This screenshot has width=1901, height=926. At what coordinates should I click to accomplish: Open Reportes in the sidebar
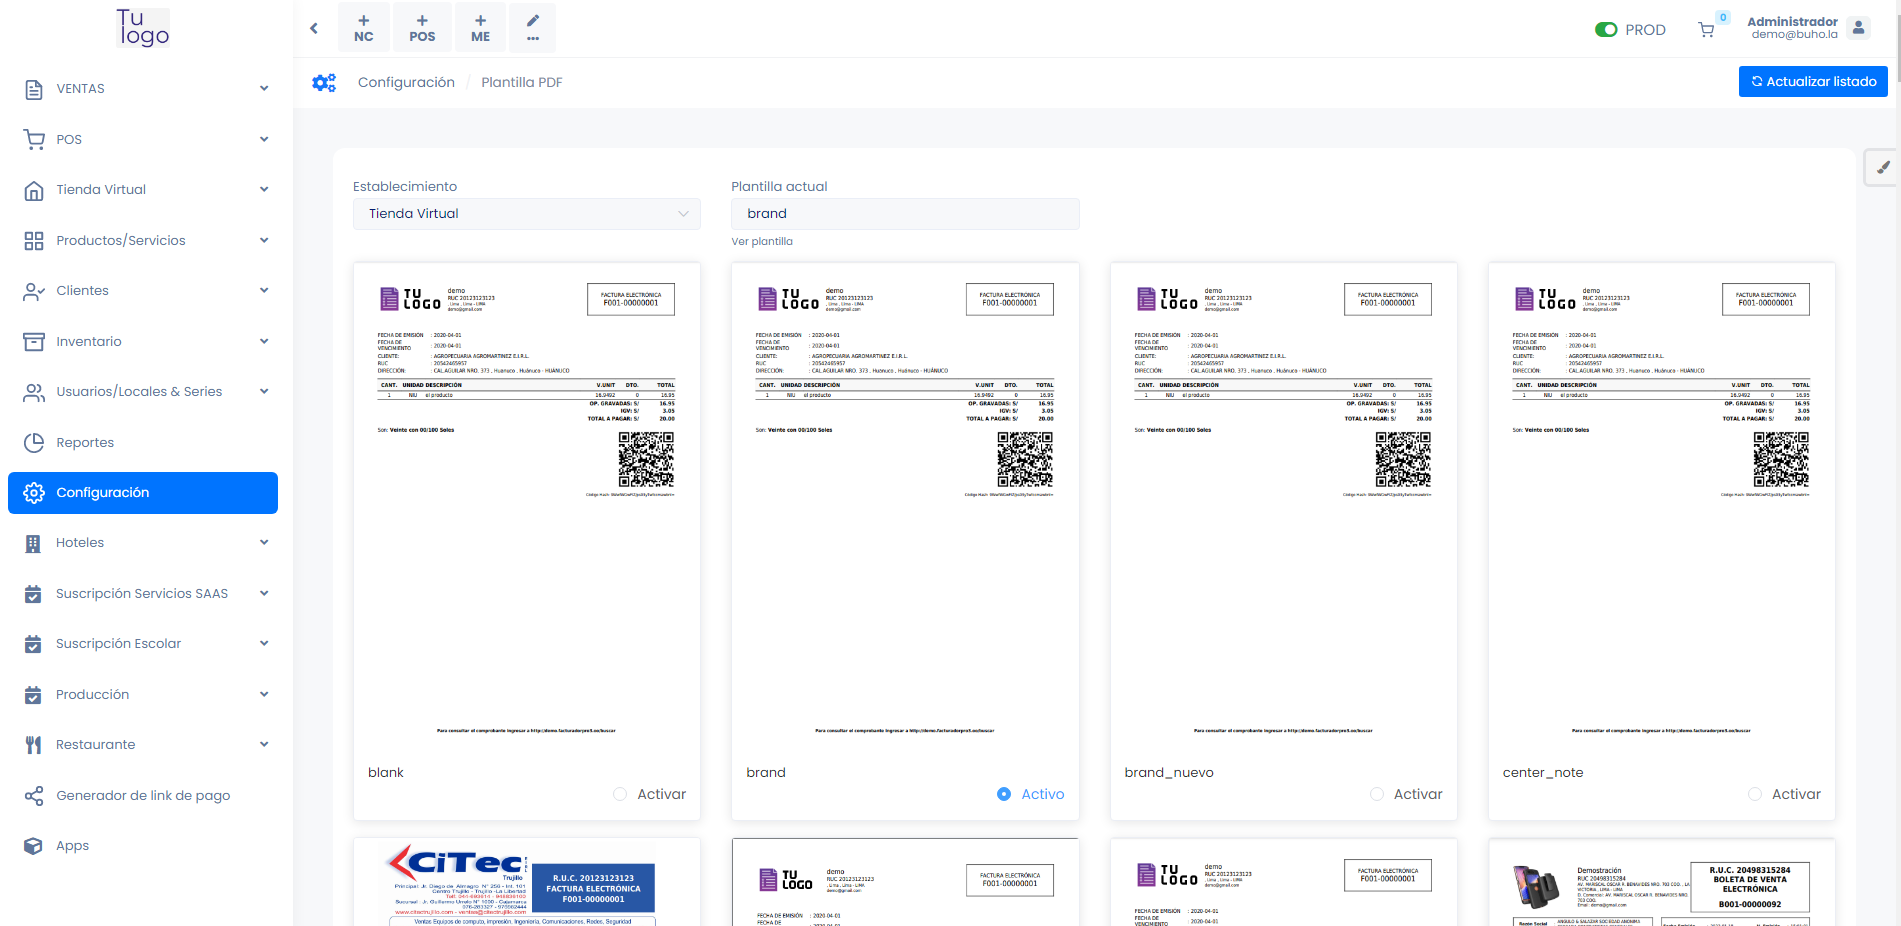85,443
